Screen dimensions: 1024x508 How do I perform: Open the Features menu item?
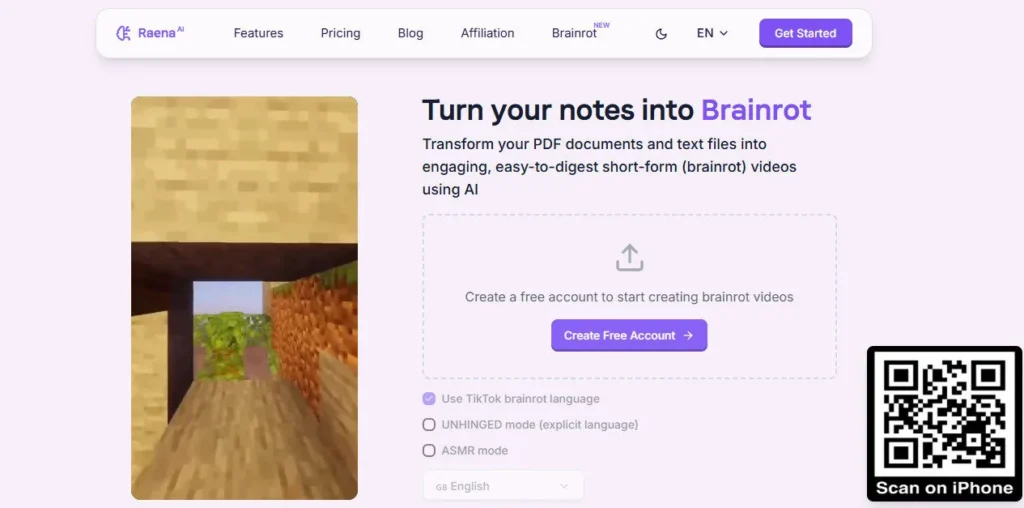tap(259, 33)
